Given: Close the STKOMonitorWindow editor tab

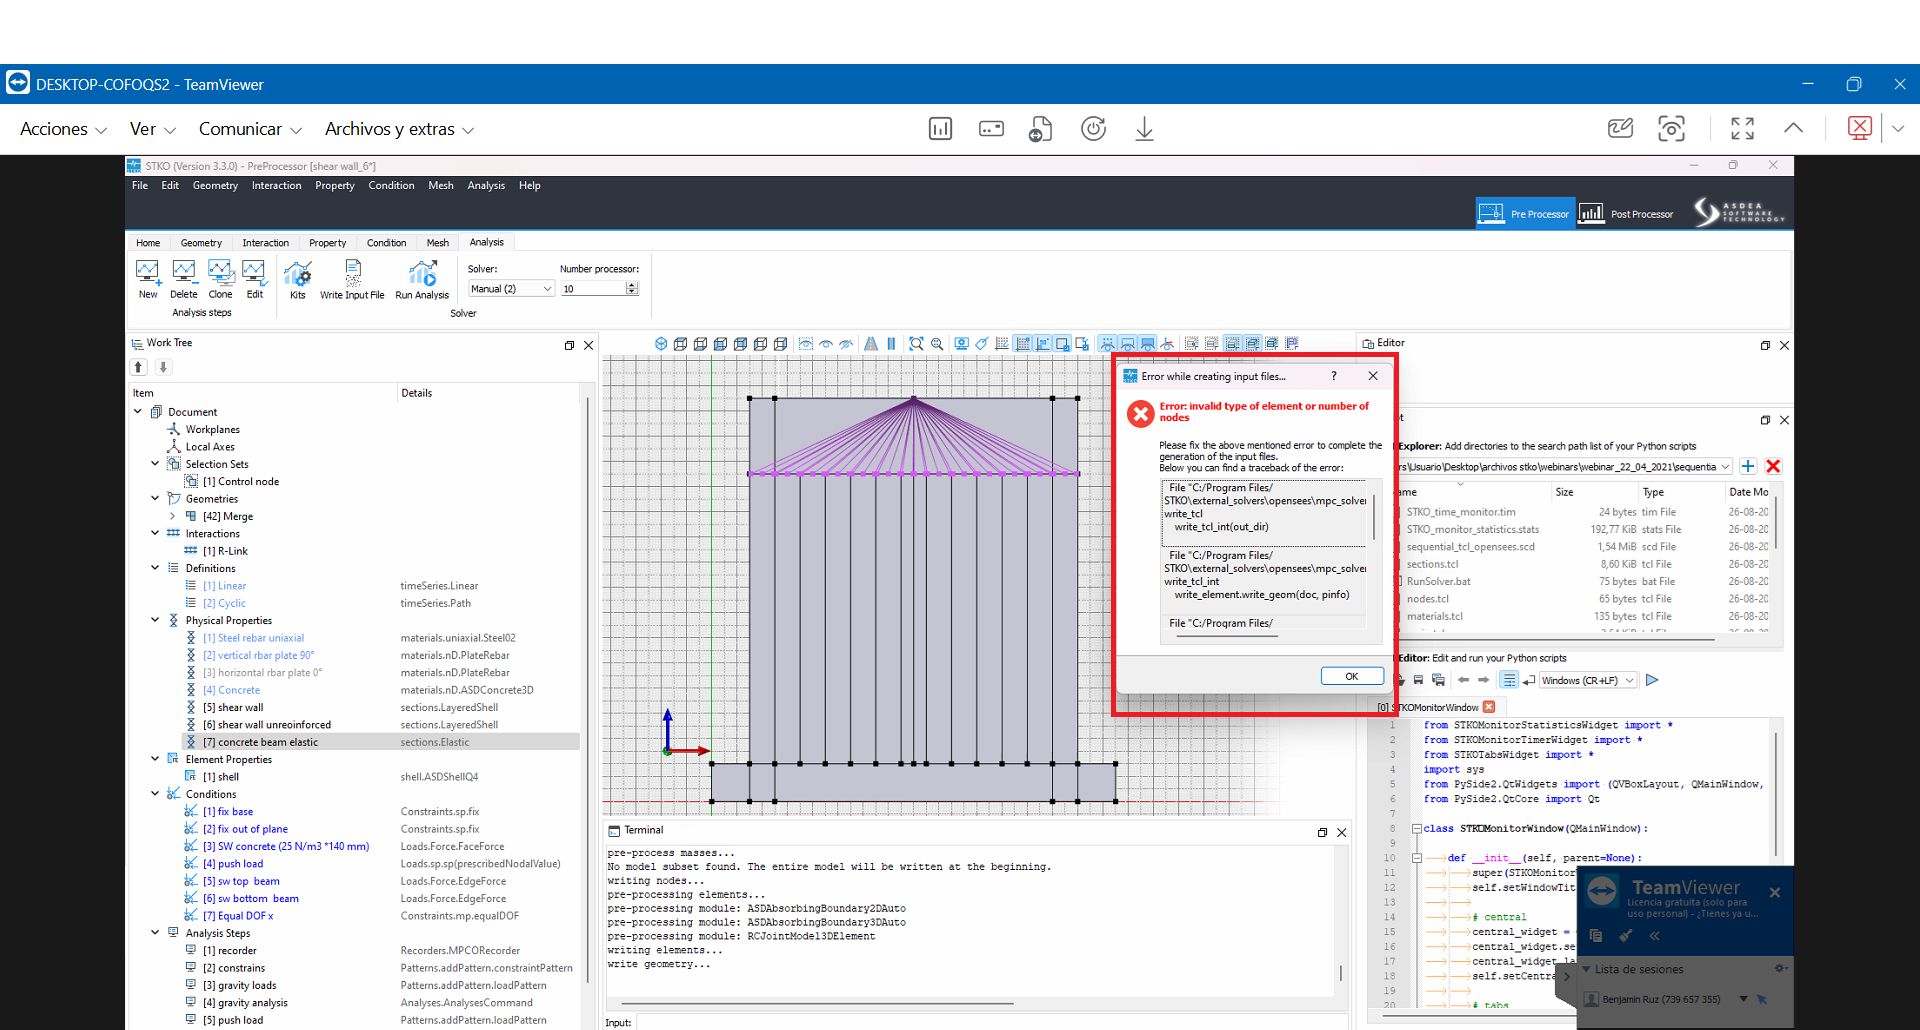Looking at the screenshot, I should pos(1489,707).
